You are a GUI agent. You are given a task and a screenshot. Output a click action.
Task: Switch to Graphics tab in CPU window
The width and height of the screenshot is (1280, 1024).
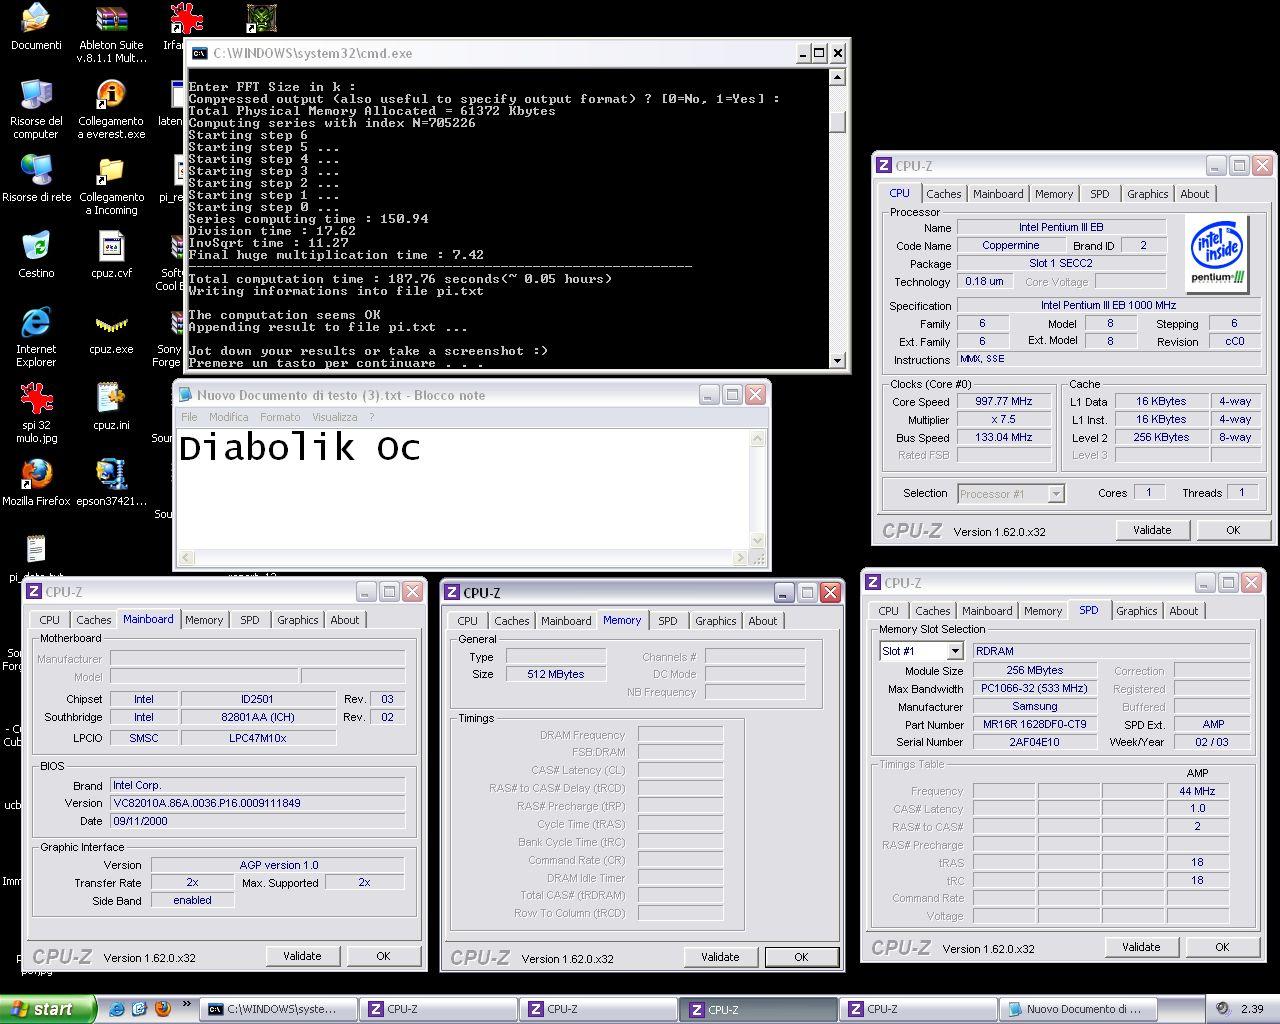coord(1147,194)
